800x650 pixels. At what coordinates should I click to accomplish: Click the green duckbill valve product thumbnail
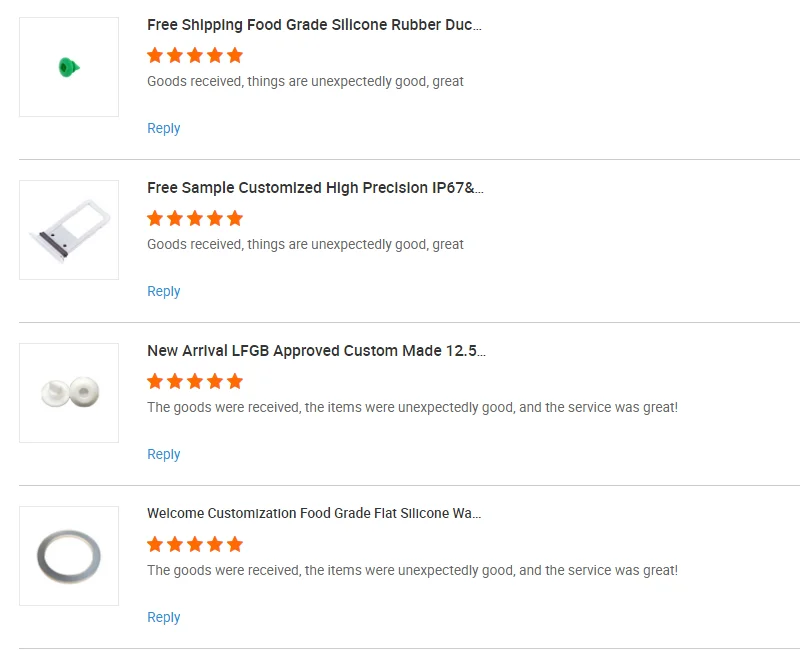(x=69, y=67)
